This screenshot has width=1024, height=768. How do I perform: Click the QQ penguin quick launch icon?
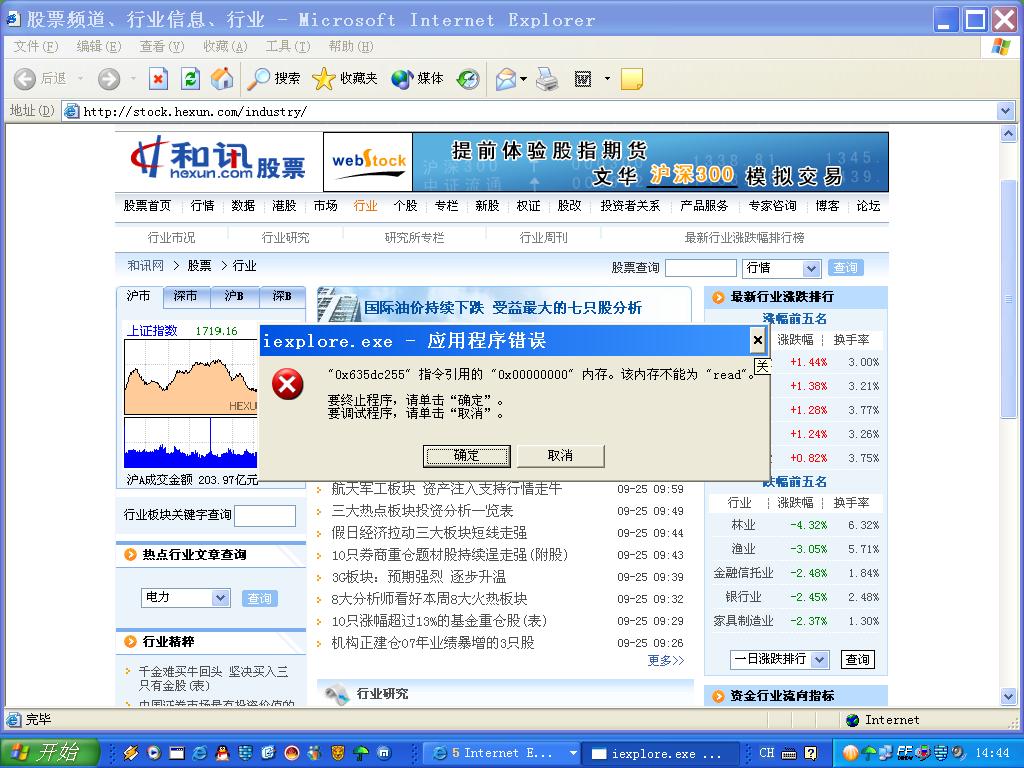(x=222, y=753)
